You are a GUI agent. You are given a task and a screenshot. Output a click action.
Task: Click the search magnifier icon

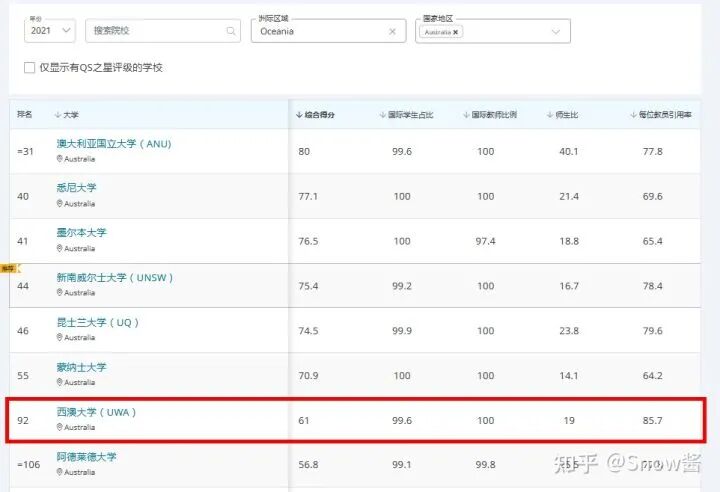231,31
